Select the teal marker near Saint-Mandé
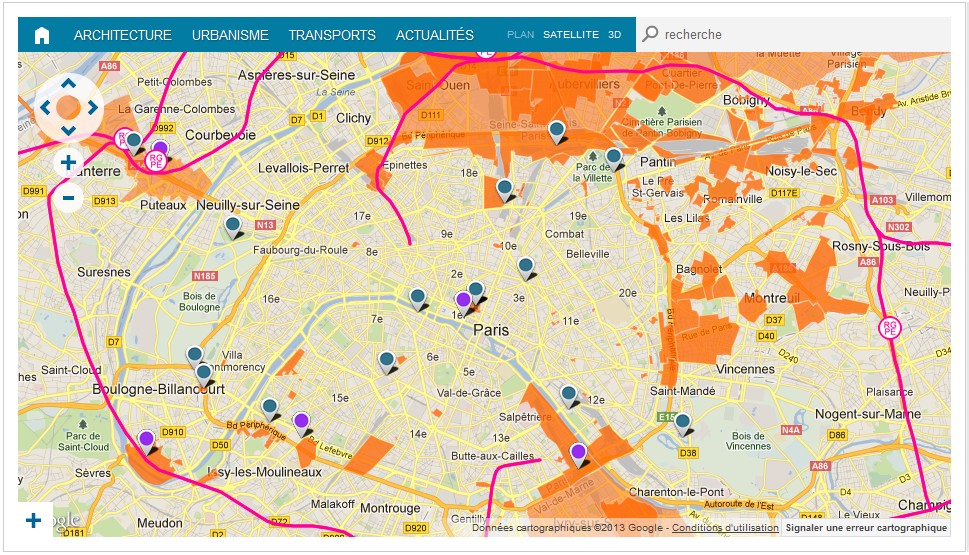 coord(683,423)
